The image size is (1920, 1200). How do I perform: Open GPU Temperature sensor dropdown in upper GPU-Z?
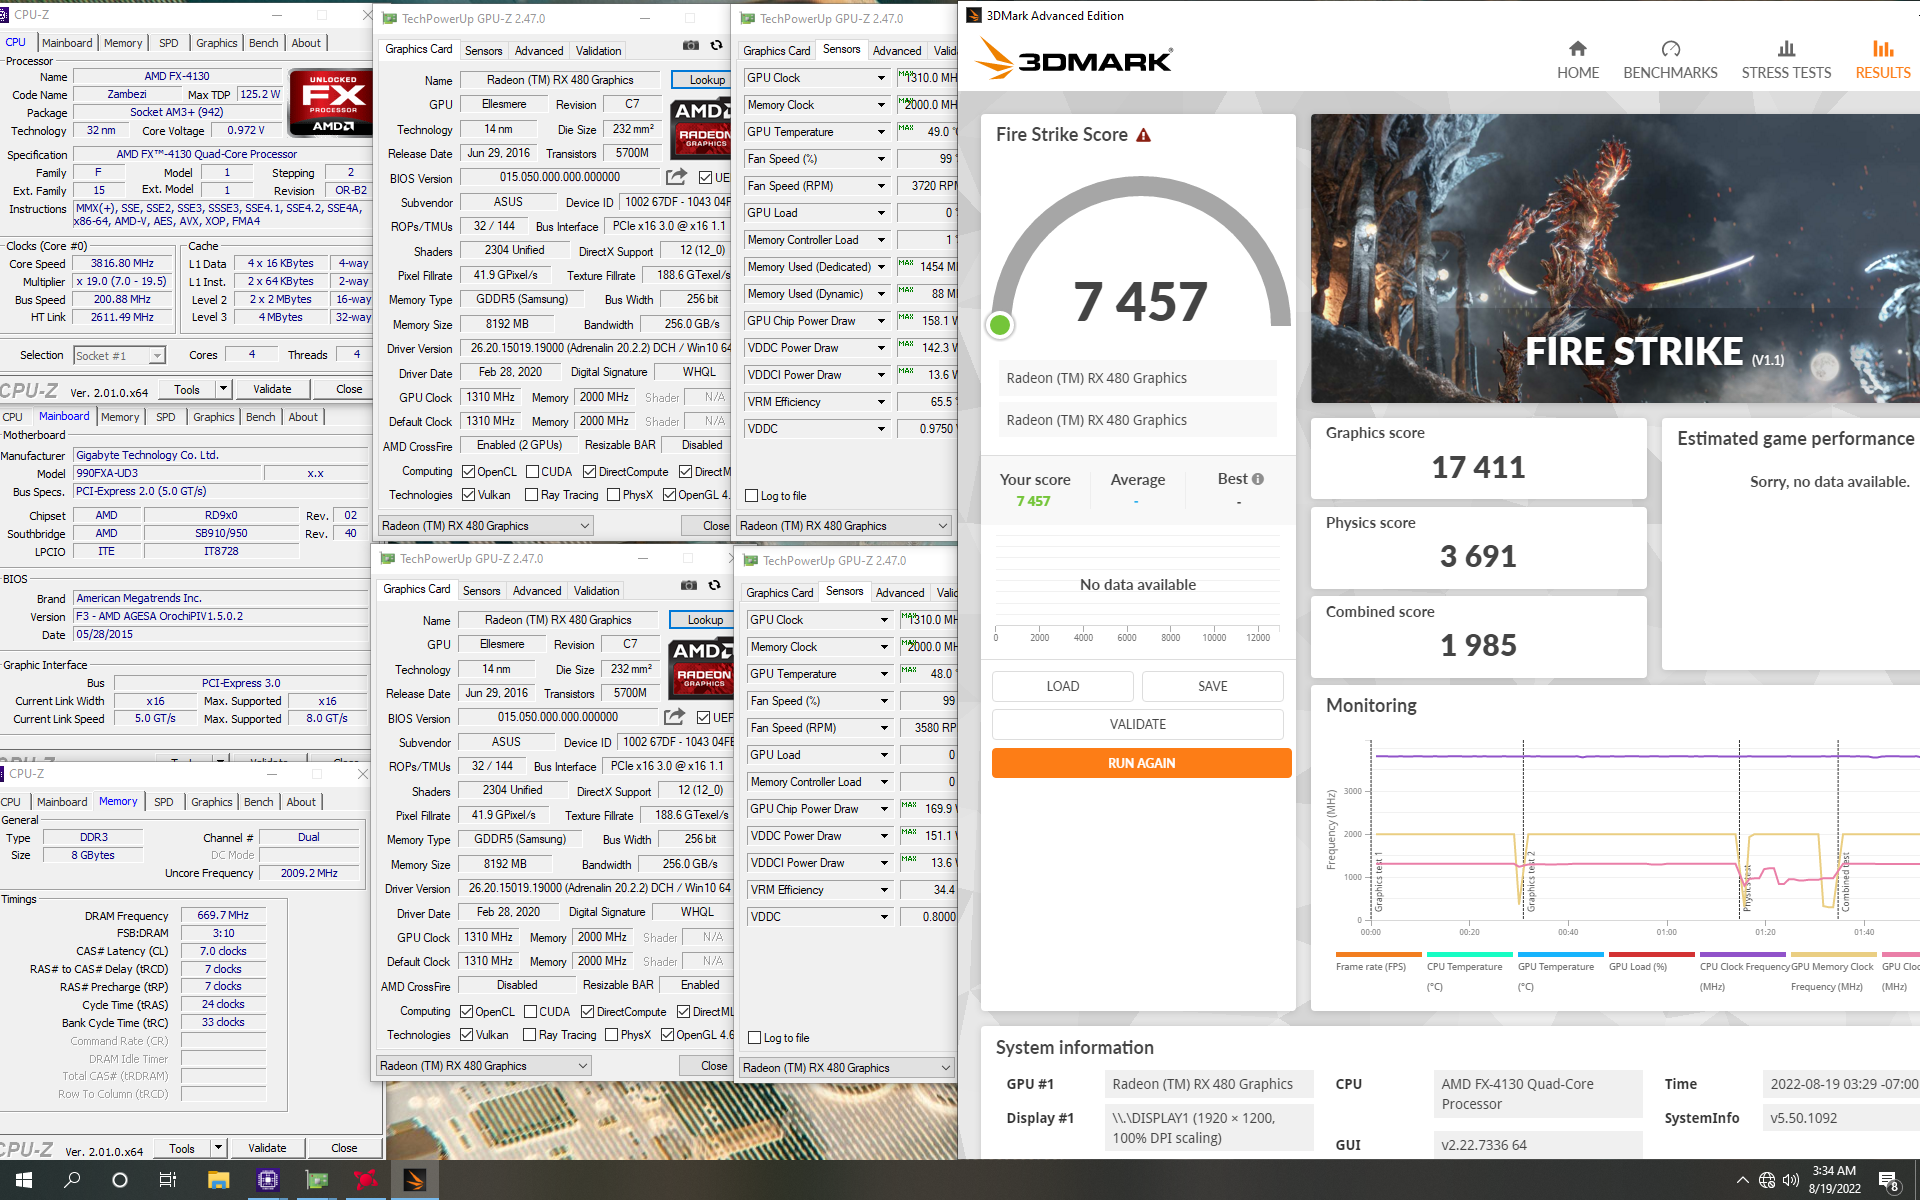pyautogui.click(x=881, y=132)
